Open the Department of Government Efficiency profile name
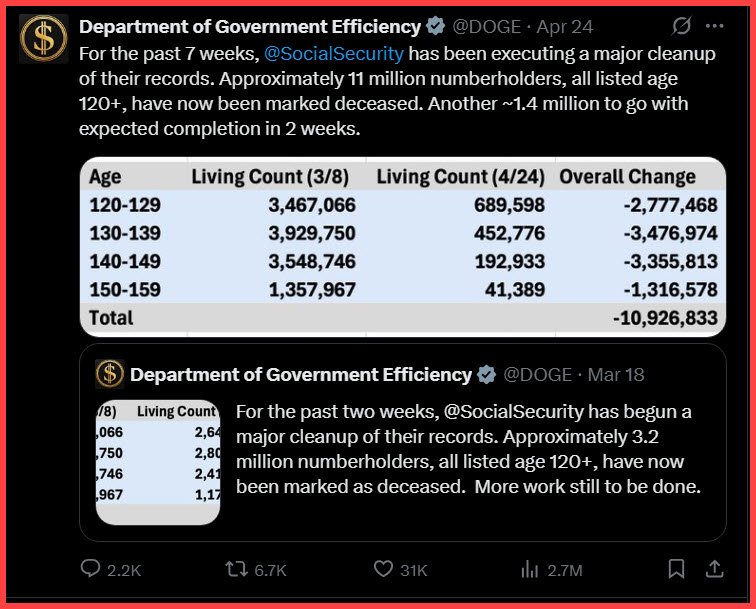Screen dimensions: 756x609 click(x=250, y=26)
